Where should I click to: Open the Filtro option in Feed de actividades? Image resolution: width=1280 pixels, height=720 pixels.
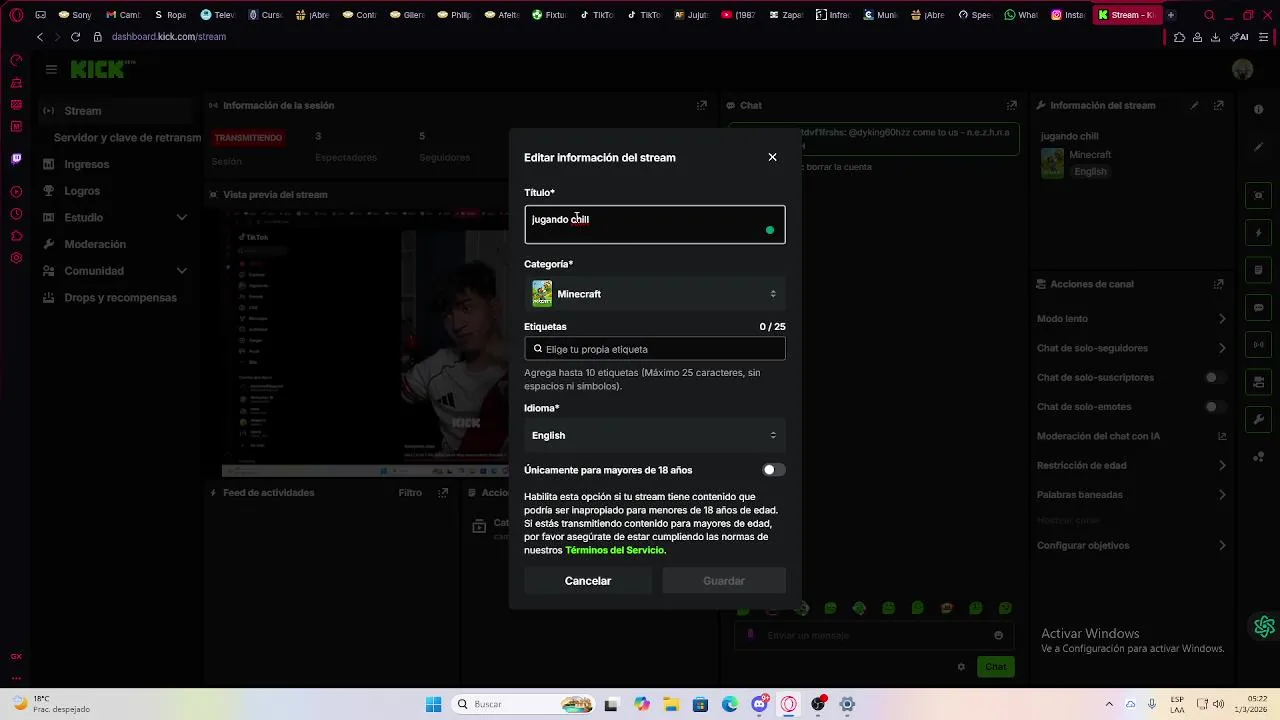(410, 493)
